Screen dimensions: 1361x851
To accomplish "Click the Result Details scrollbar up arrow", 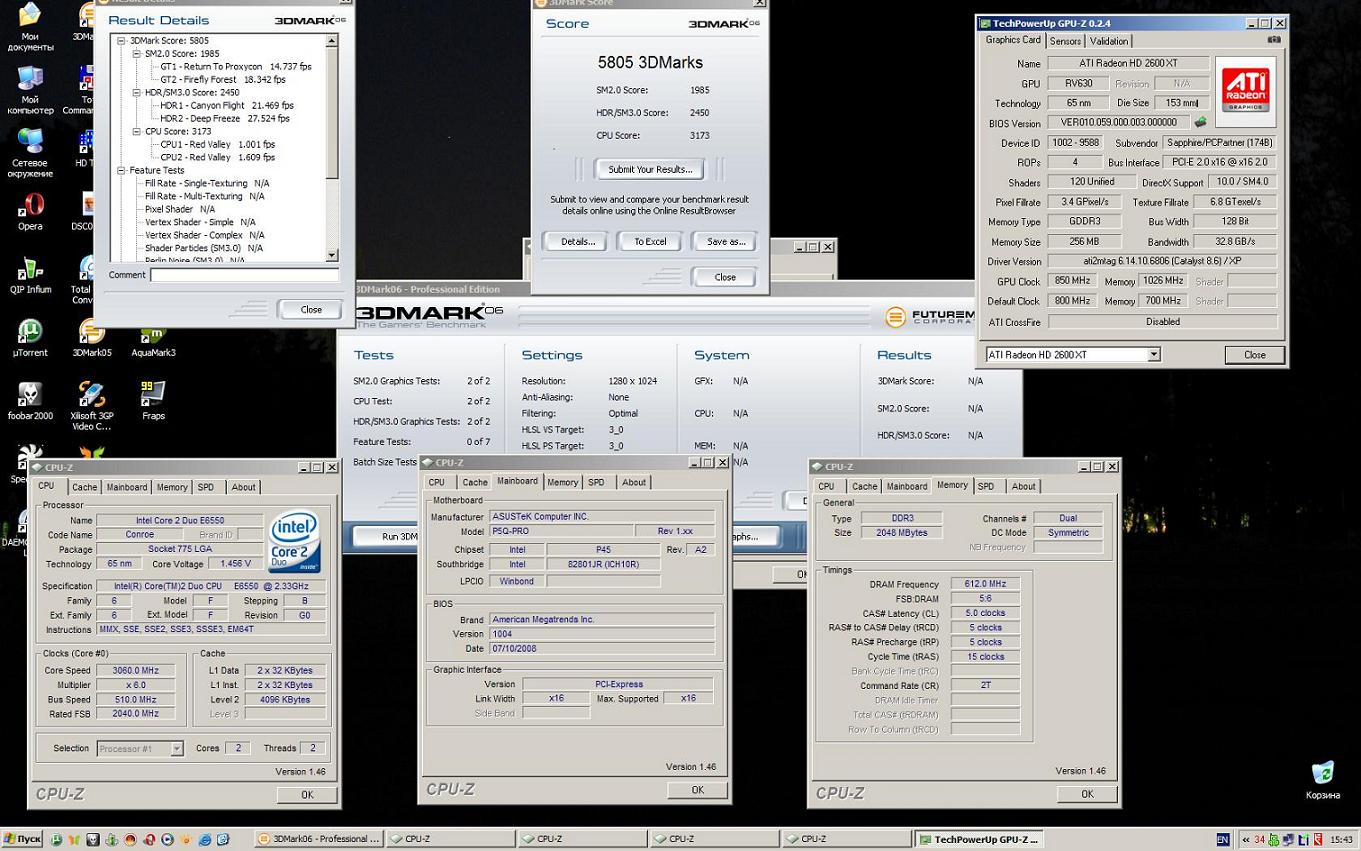I will pyautogui.click(x=332, y=41).
